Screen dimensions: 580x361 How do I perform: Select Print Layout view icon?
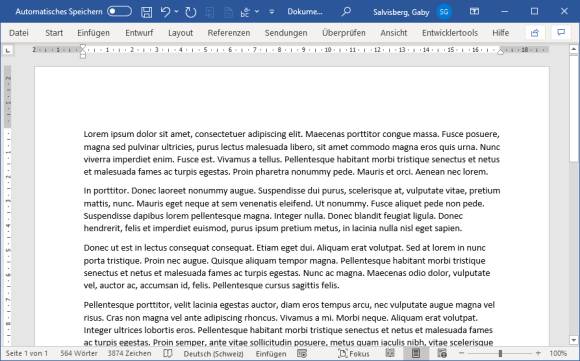(x=416, y=353)
